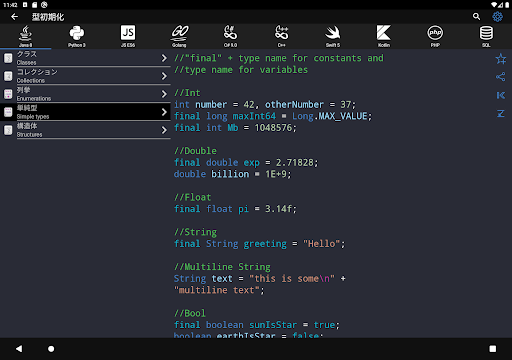Select the Swift 5 language icon
This screenshot has height=360, width=512.
point(333,36)
